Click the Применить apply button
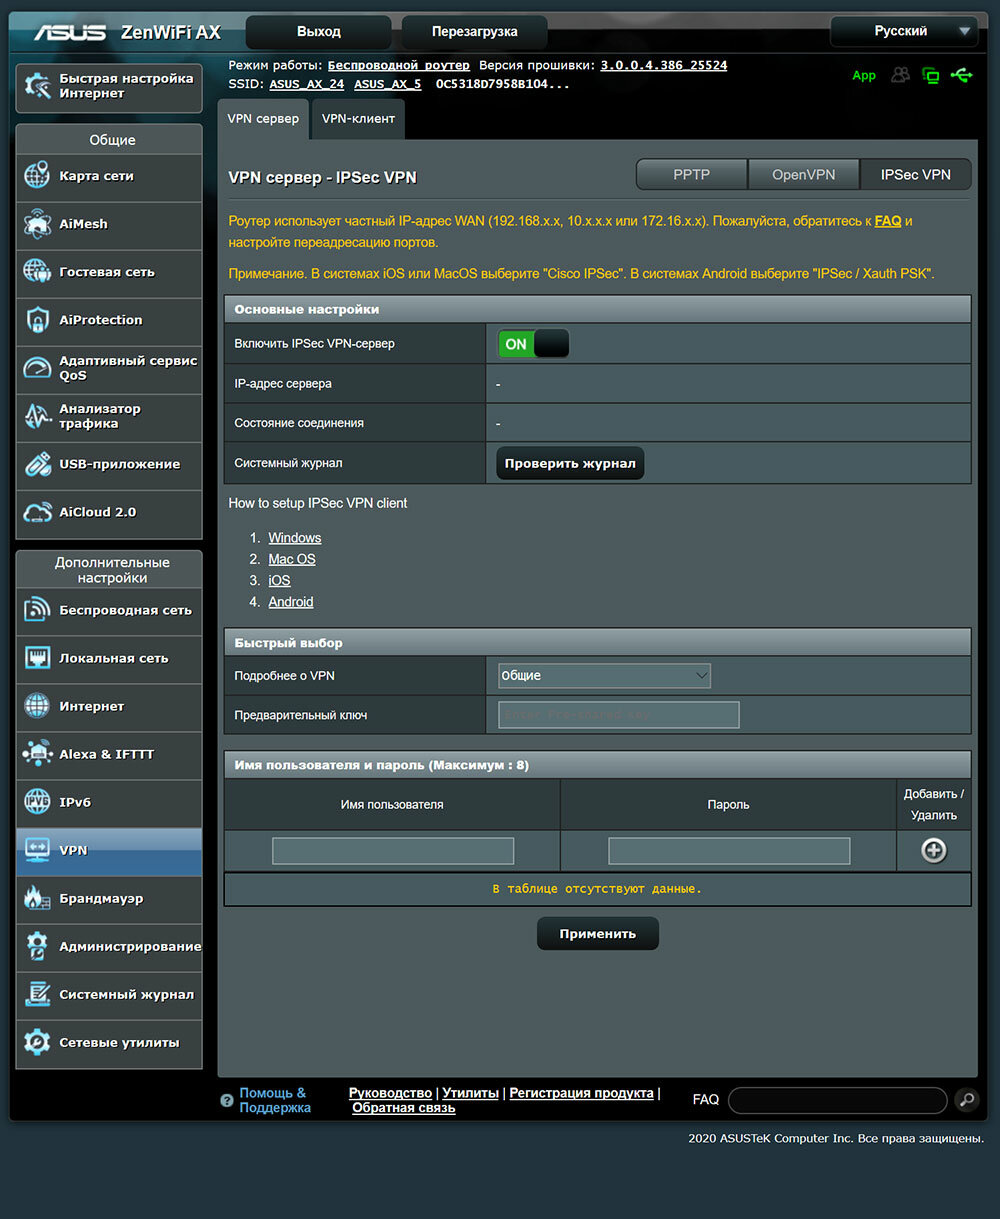 pyautogui.click(x=598, y=934)
